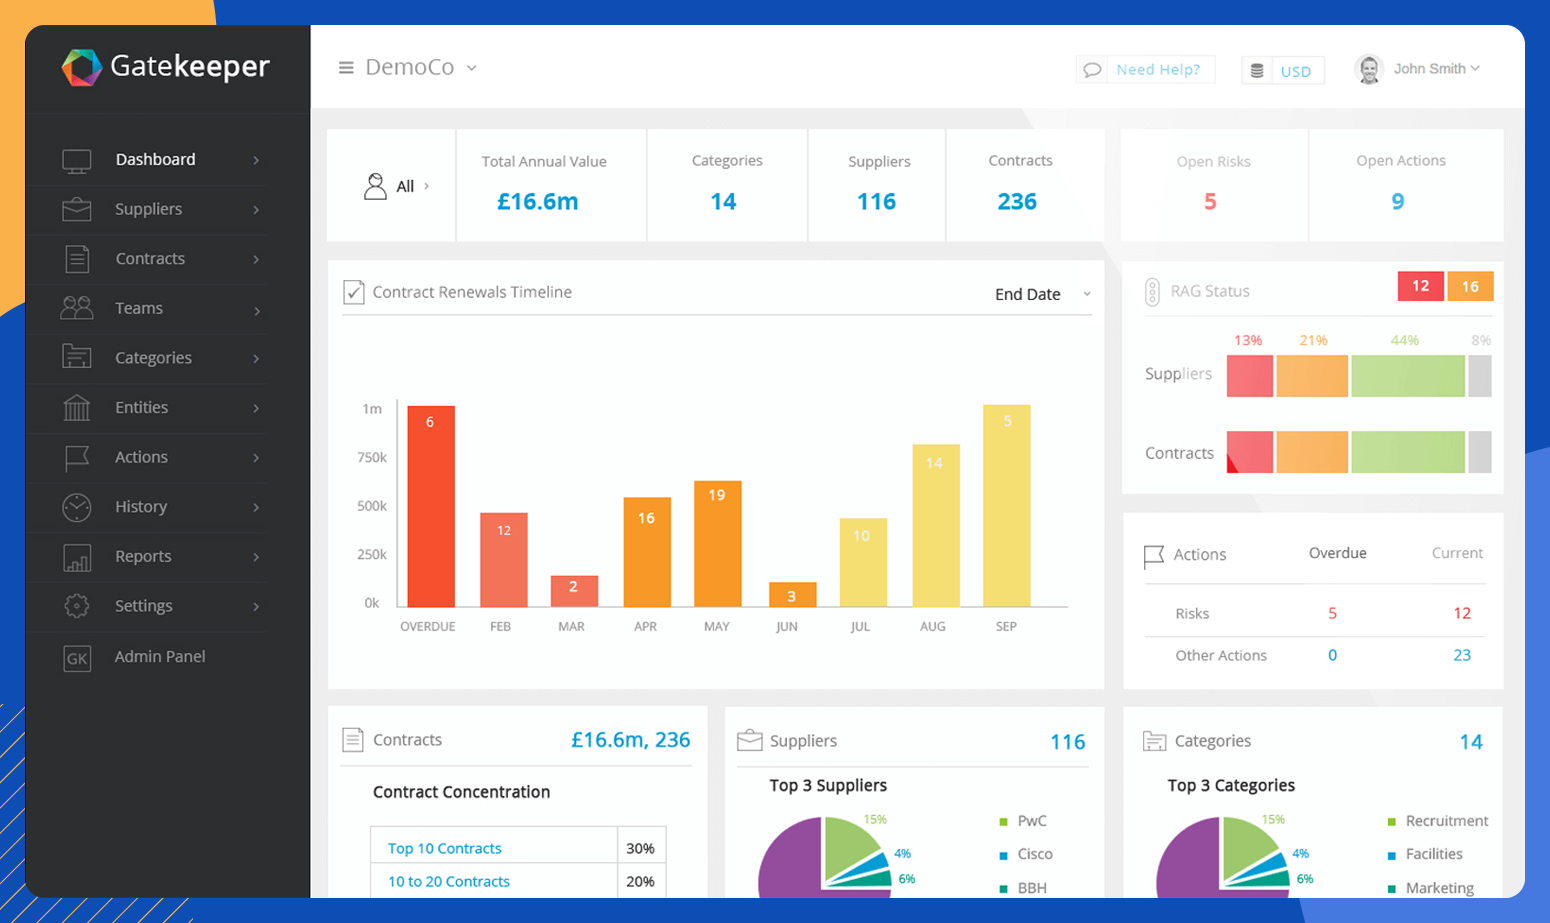Toggle the Contract Renewals Timeline checkbox
This screenshot has width=1550, height=923.
354,291
